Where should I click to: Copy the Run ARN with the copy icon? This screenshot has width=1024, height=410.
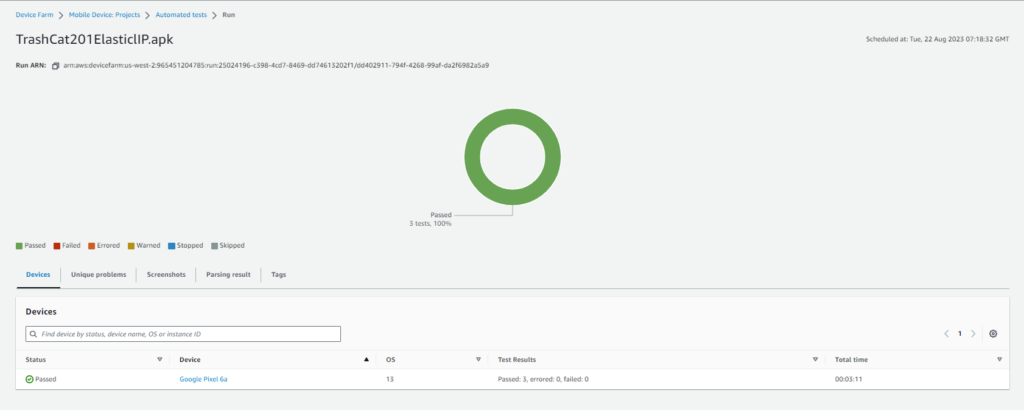[56, 66]
